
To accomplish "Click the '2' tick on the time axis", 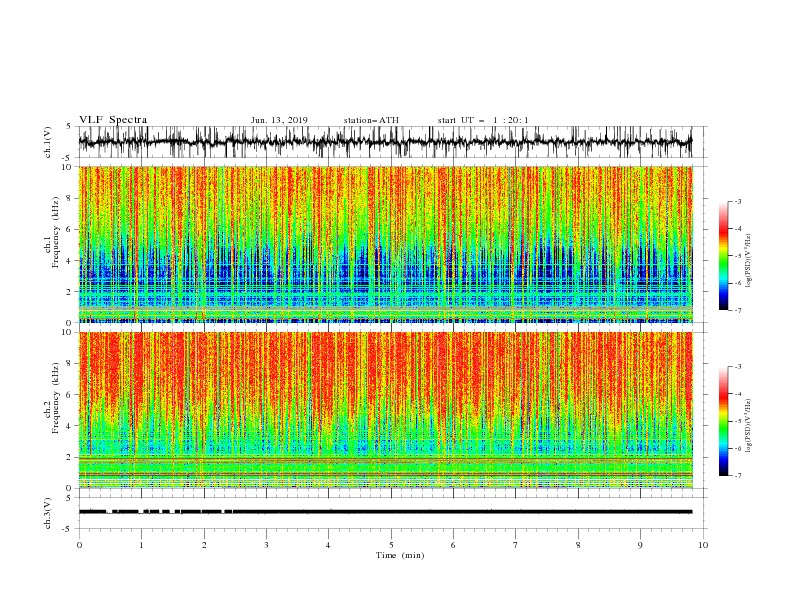I will (x=204, y=545).
